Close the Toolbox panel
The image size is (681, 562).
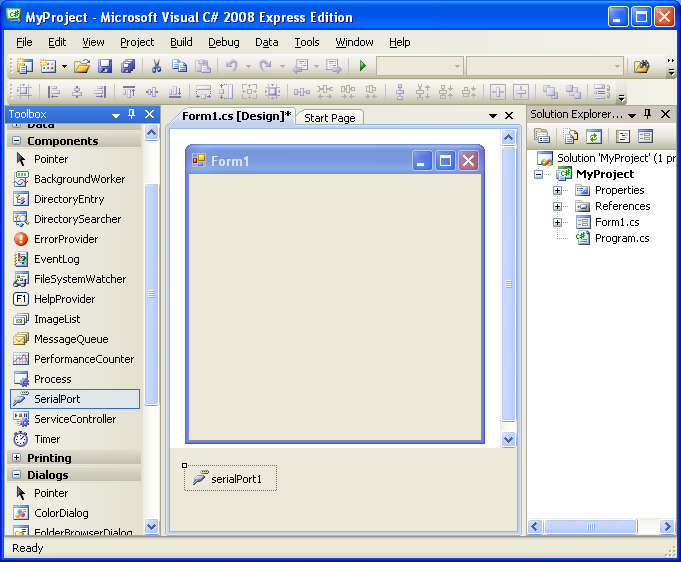(149, 114)
